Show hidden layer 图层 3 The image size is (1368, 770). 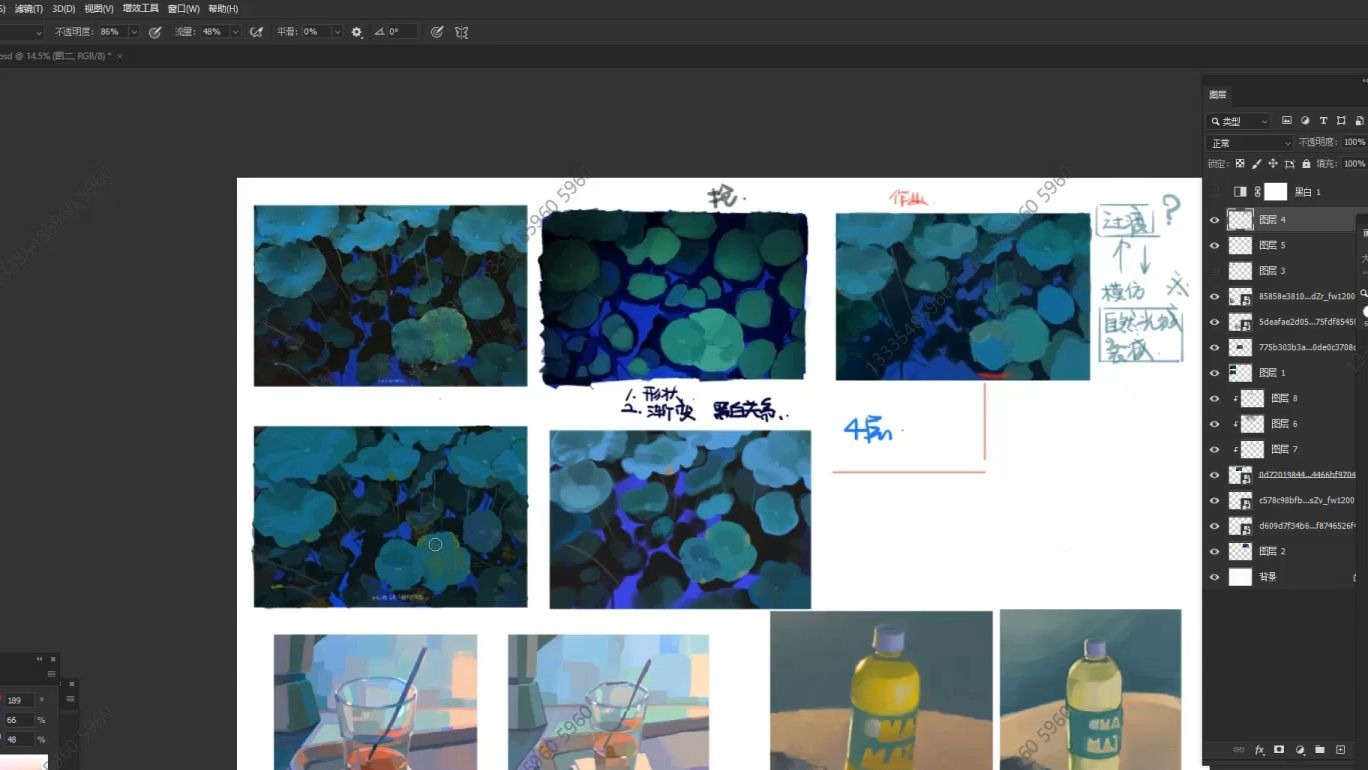click(1214, 271)
